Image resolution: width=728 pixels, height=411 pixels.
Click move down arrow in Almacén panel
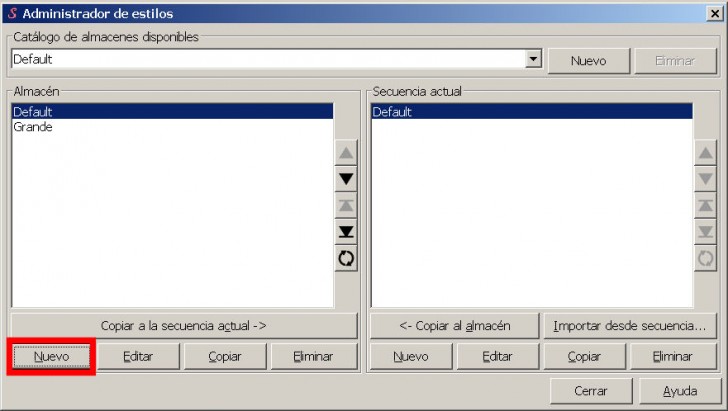click(x=346, y=179)
